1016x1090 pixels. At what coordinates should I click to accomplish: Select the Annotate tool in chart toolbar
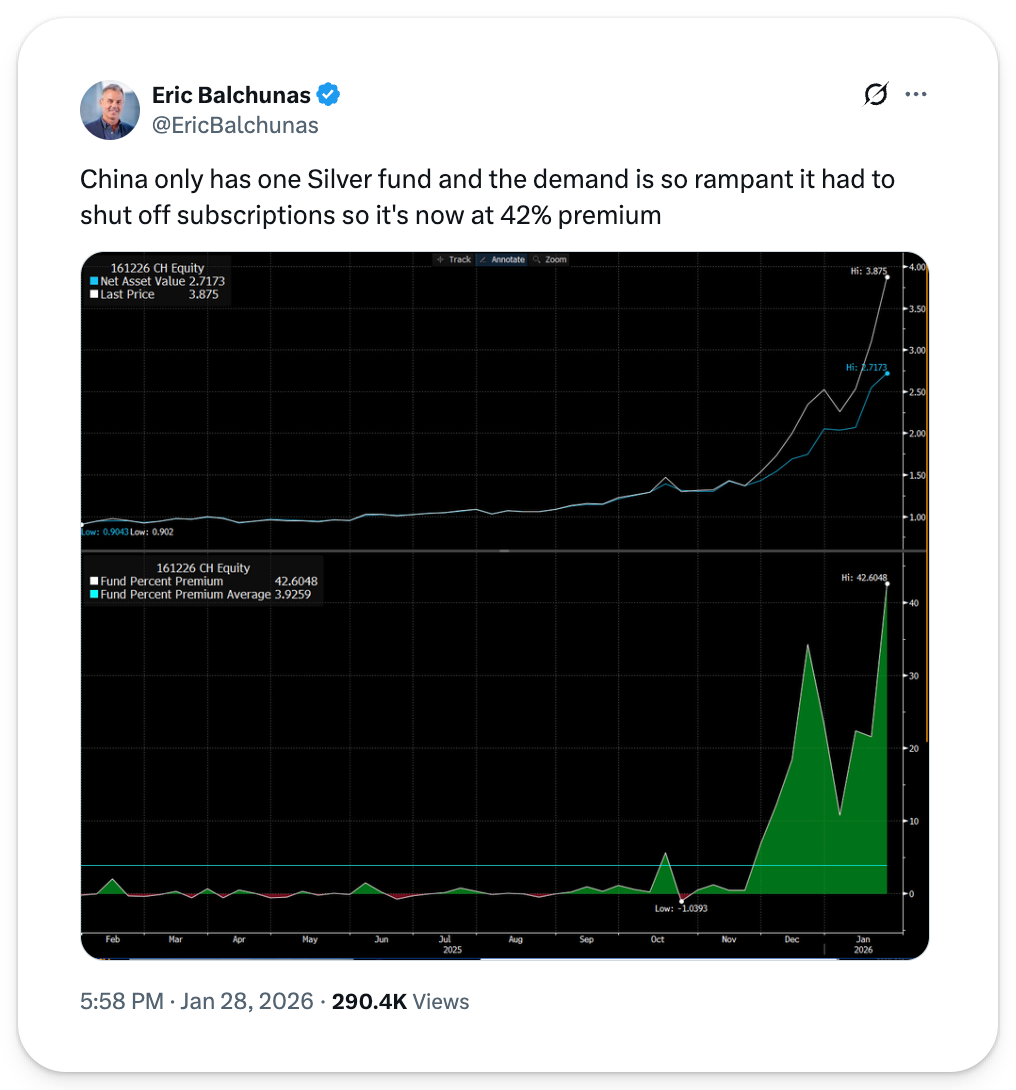502,259
